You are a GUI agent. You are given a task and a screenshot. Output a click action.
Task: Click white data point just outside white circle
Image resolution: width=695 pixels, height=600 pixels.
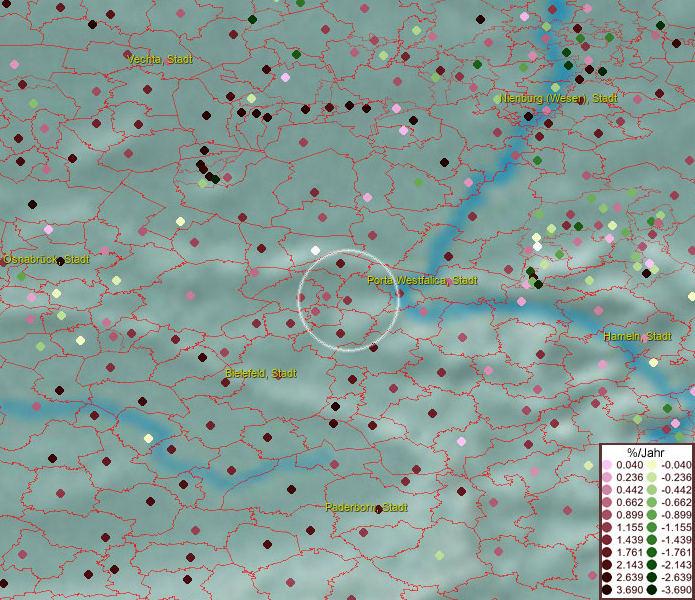click(x=315, y=250)
